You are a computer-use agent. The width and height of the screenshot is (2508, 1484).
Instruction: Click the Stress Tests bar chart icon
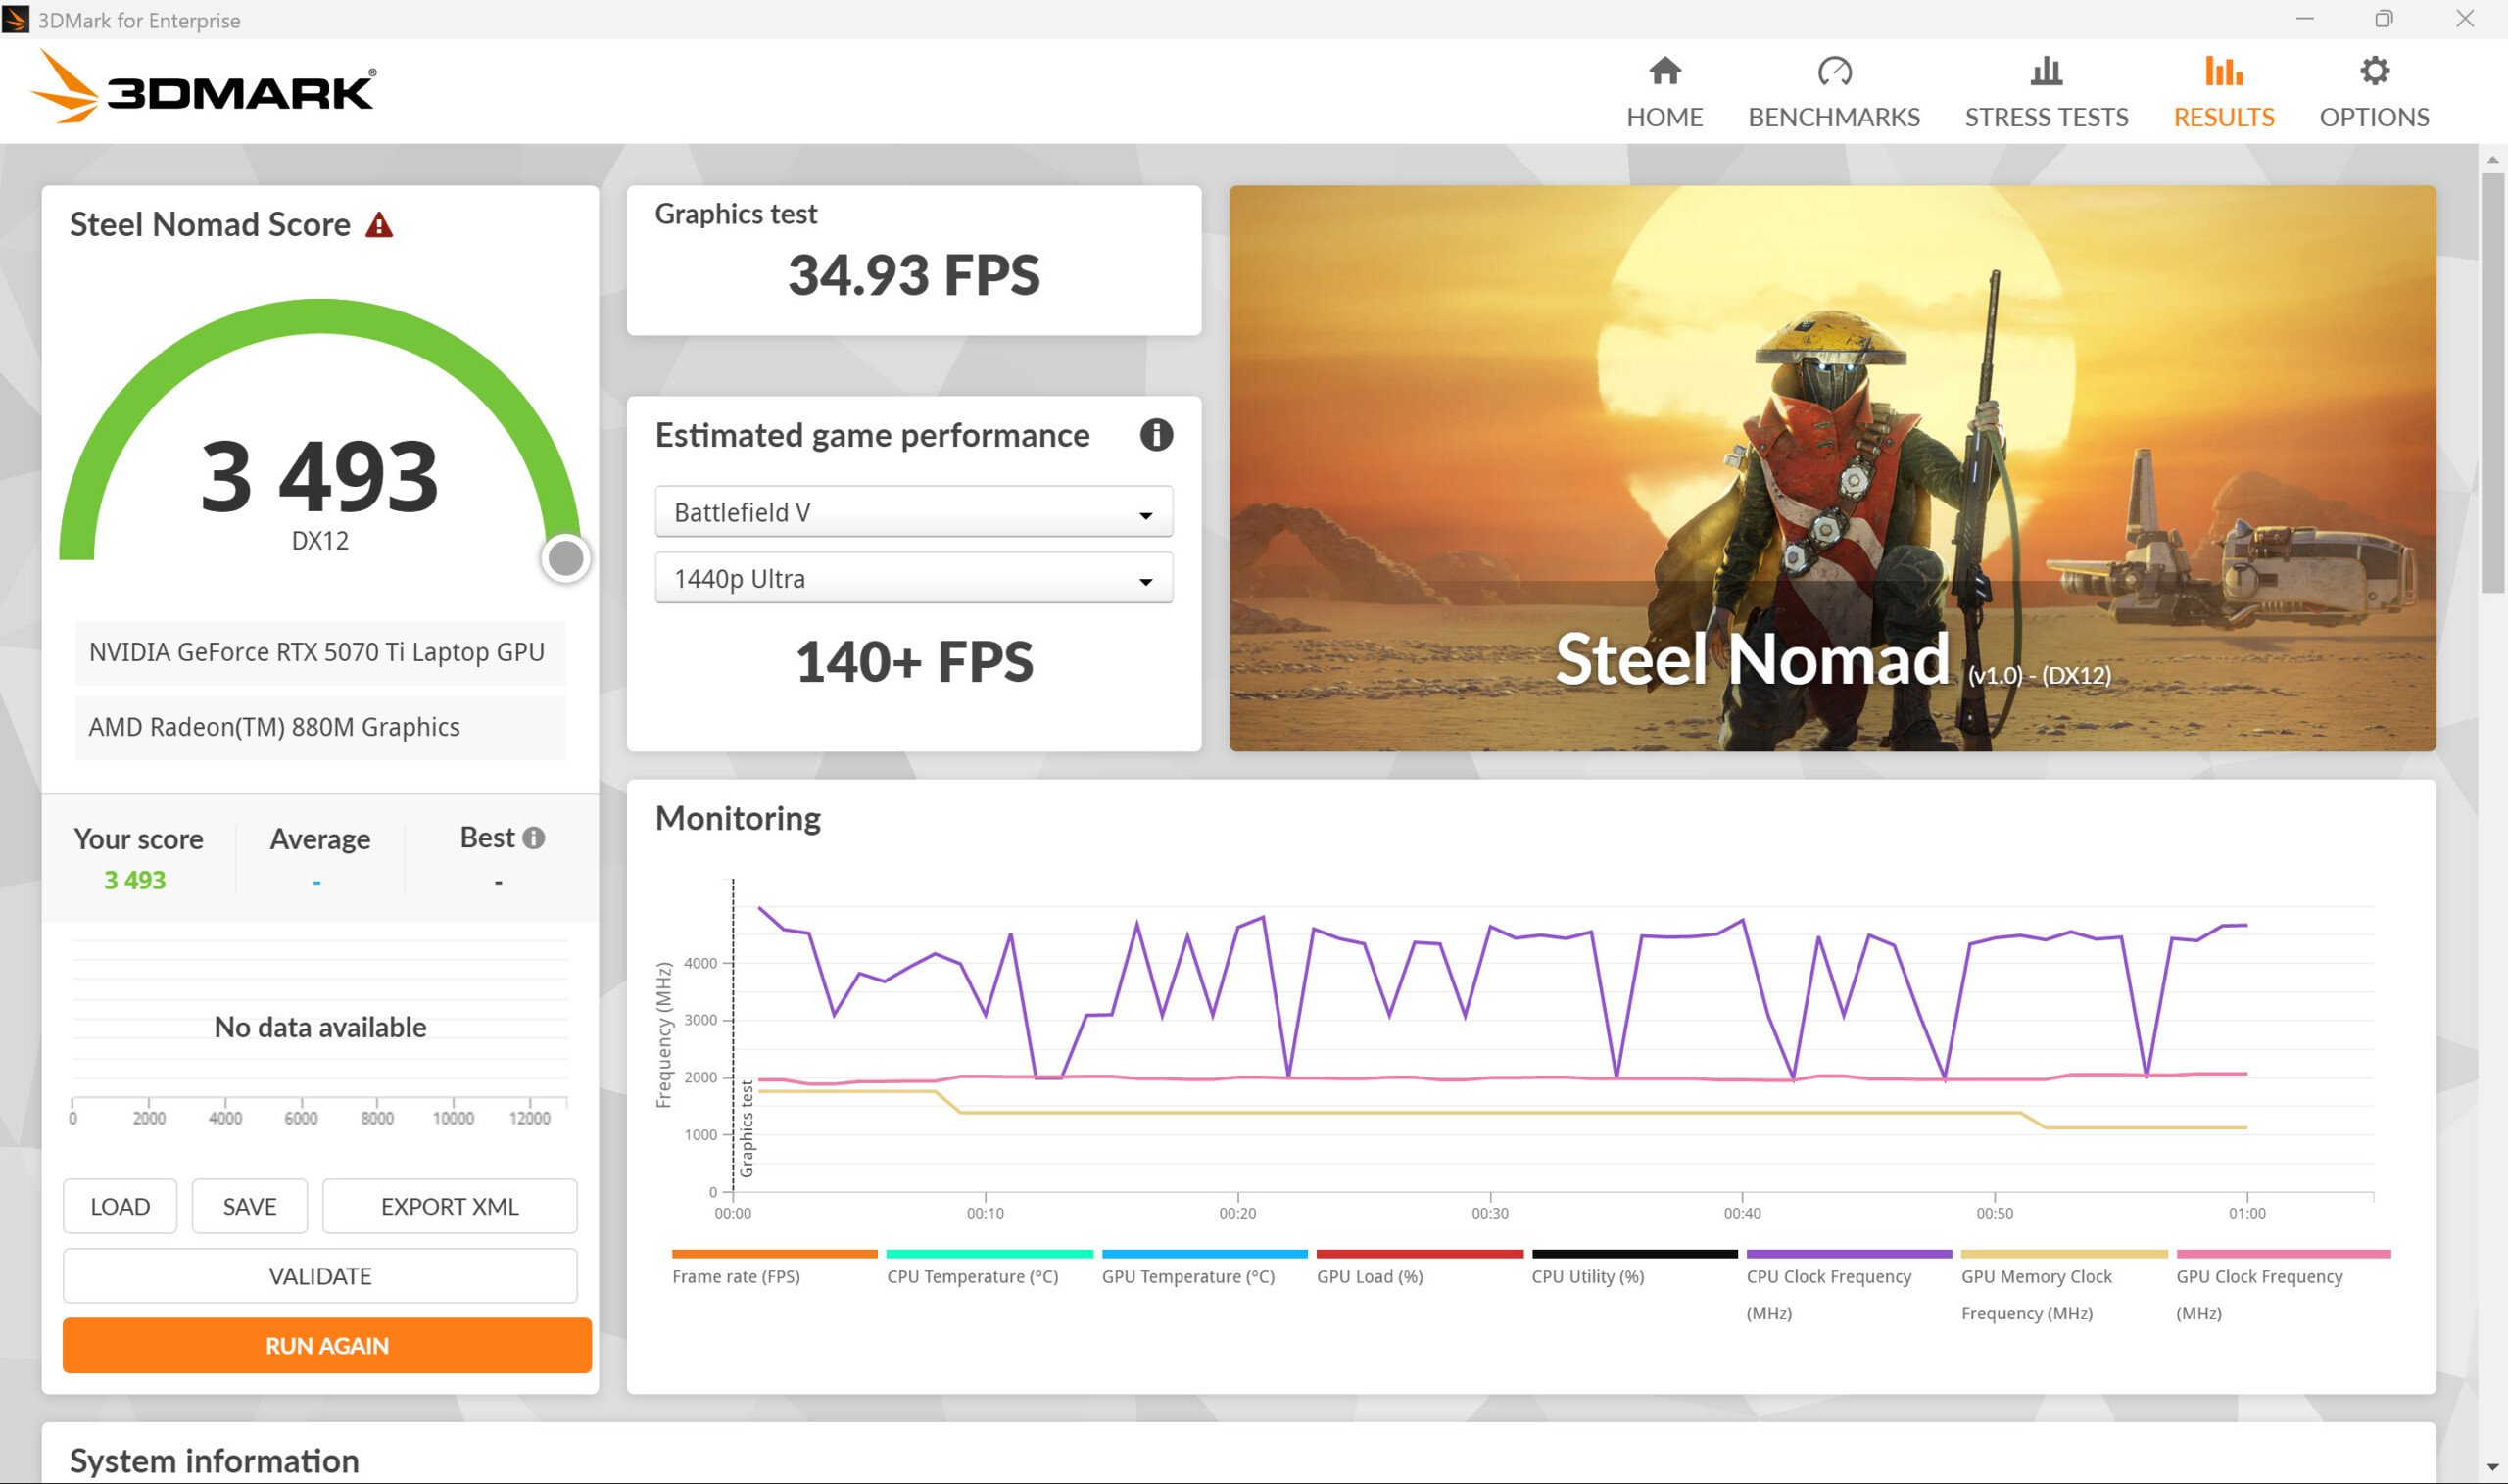2046,71
